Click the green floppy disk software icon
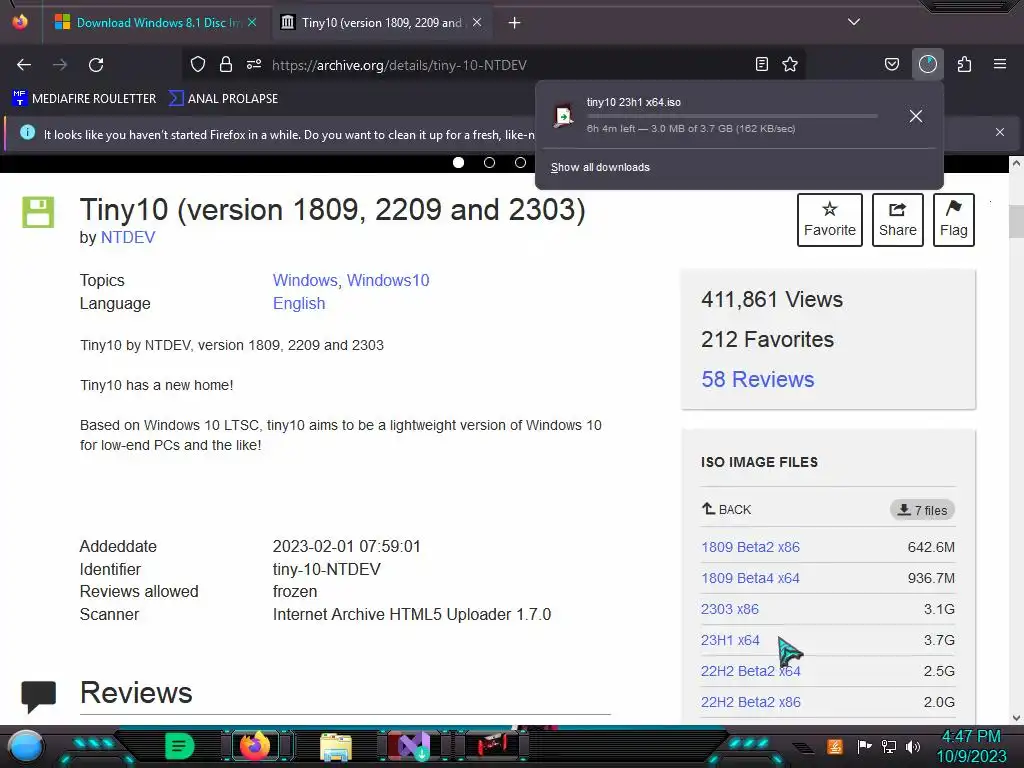Image resolution: width=1024 pixels, height=768 pixels. [x=38, y=212]
